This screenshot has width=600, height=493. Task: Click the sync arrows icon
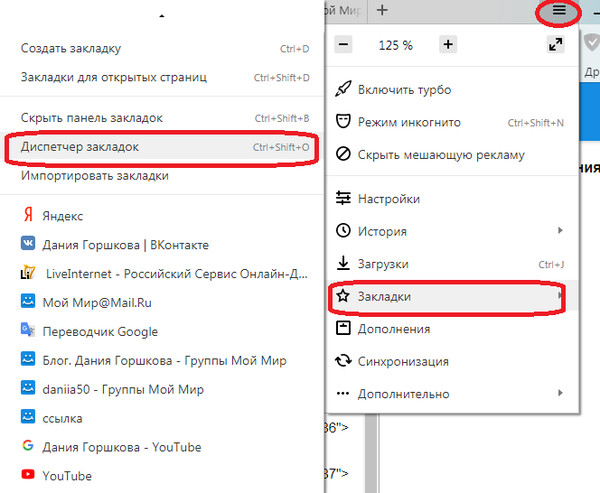343,361
